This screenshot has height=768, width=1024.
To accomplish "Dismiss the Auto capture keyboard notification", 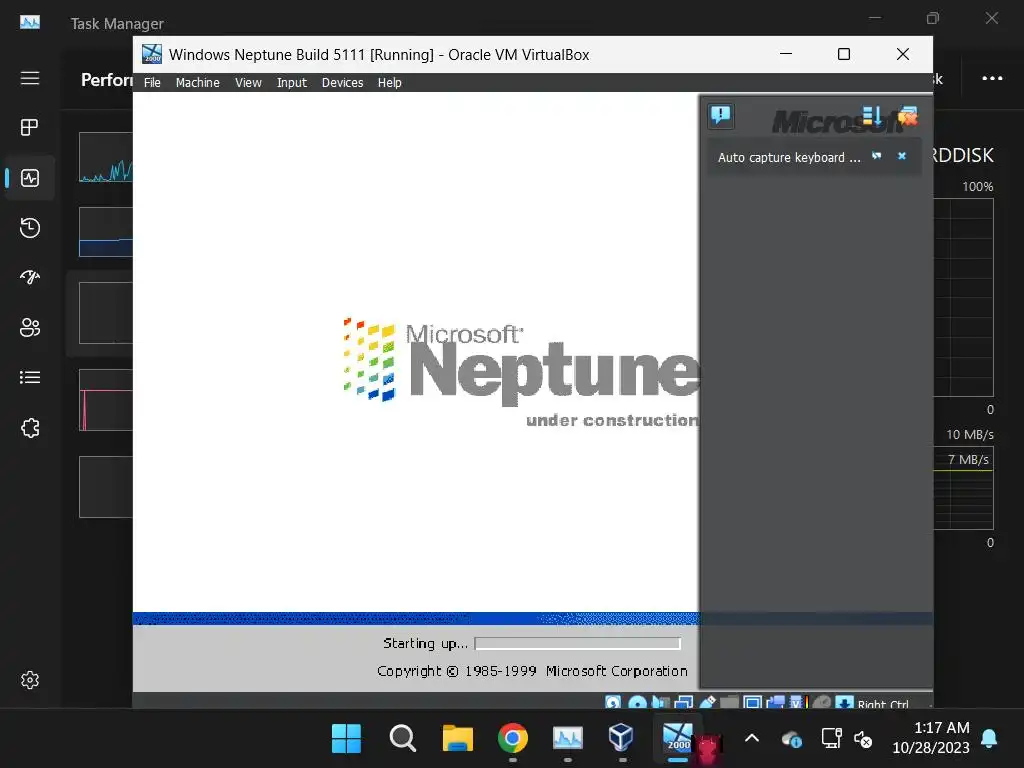I will pyautogui.click(x=902, y=156).
